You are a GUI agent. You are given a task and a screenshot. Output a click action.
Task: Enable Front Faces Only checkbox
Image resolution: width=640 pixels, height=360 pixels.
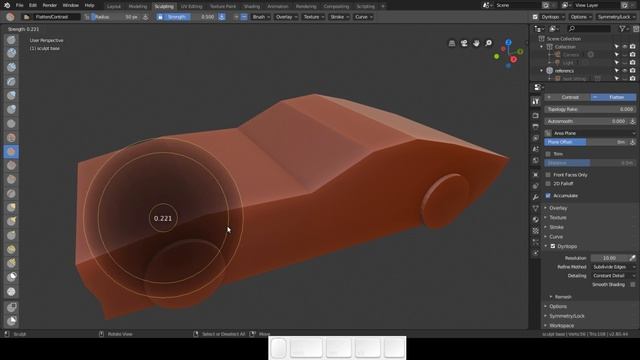[548, 175]
